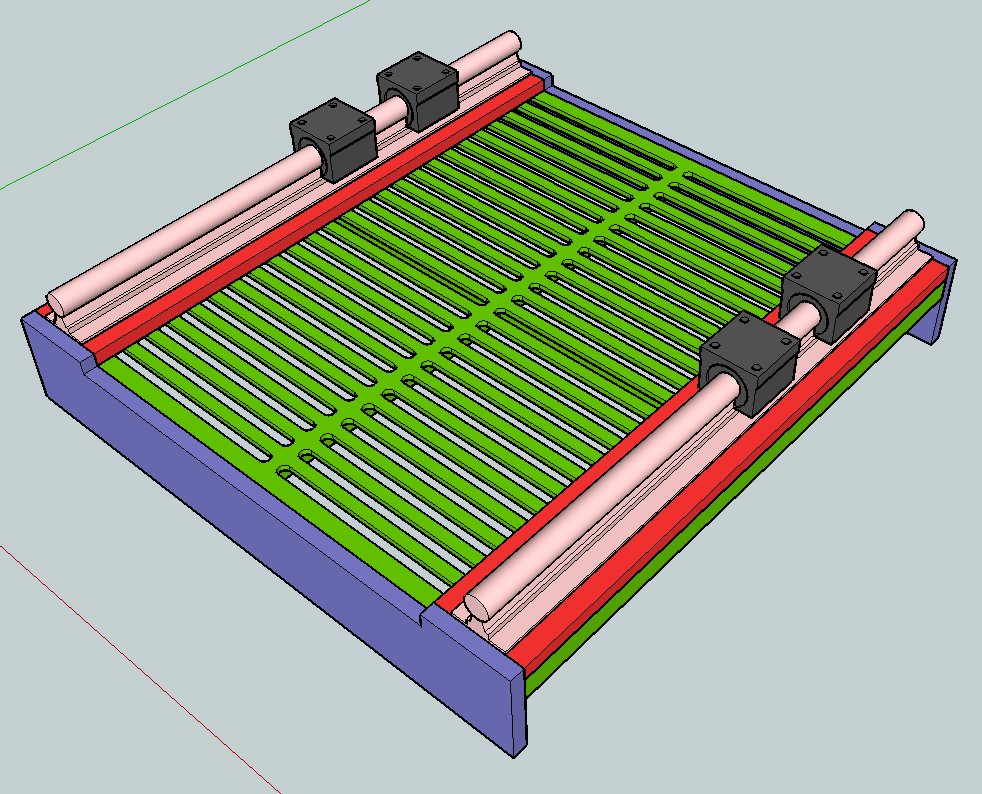Viewport: 982px width, 794px height.
Task: Click the rear bearing block on right rail
Action: pyautogui.click(x=826, y=290)
